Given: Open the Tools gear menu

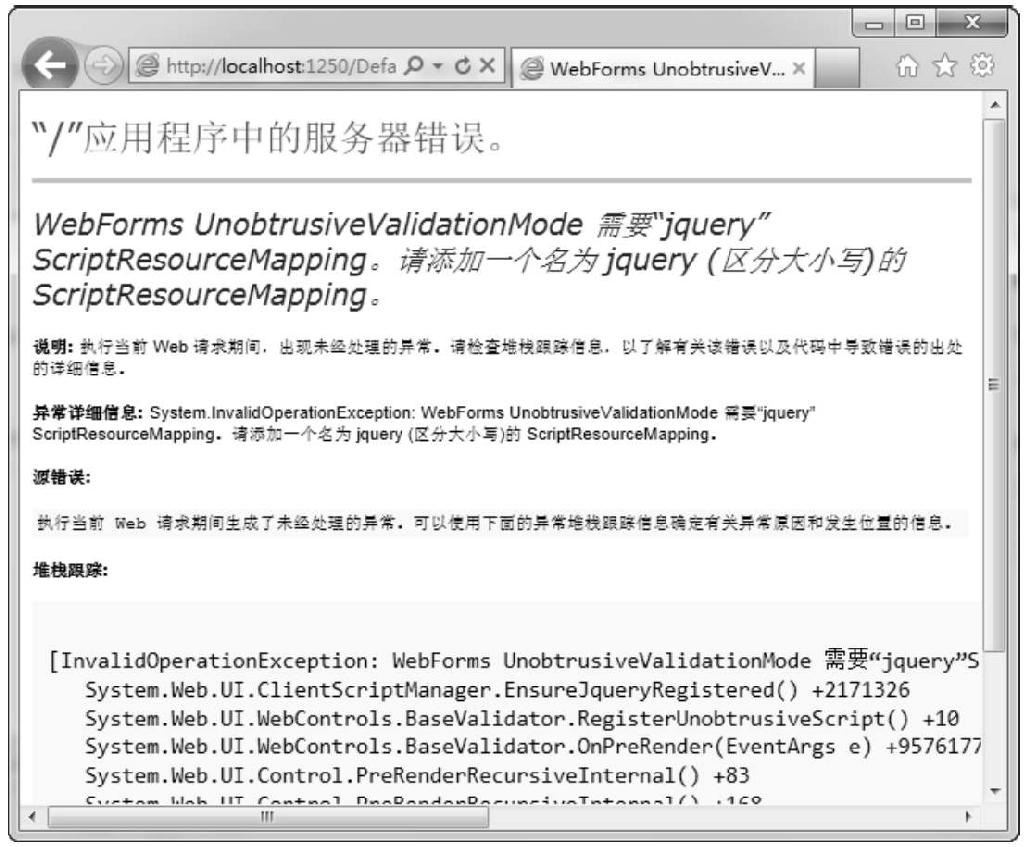Looking at the screenshot, I should click(982, 66).
